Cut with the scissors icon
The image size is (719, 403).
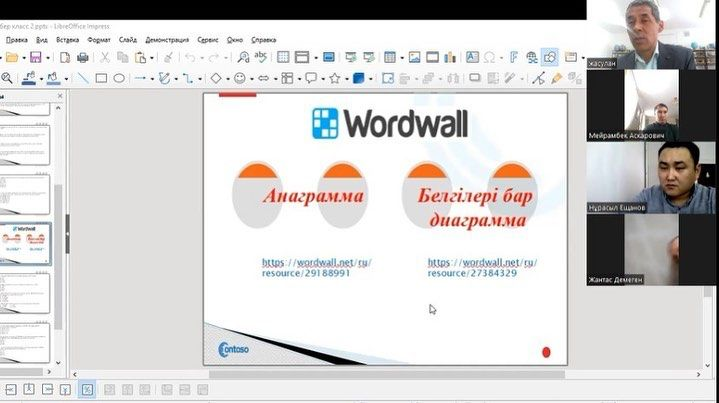[105, 57]
